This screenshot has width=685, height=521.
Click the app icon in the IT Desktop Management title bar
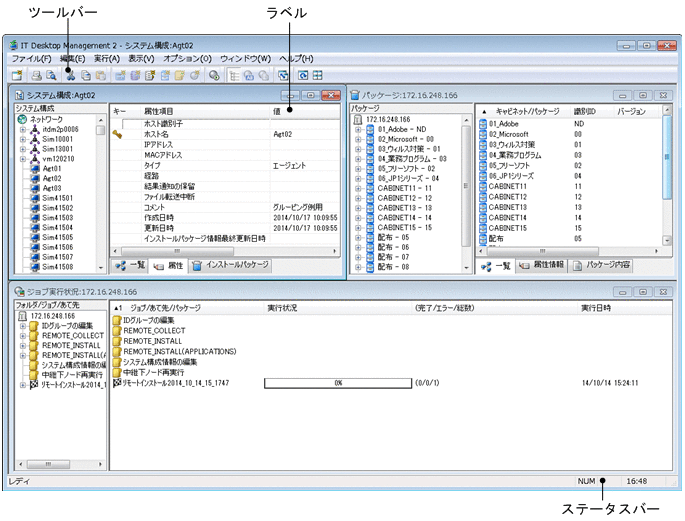(14, 45)
